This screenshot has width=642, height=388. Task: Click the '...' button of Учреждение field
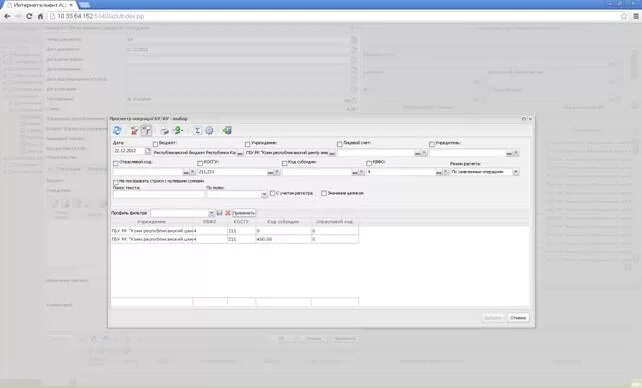[x=332, y=153]
